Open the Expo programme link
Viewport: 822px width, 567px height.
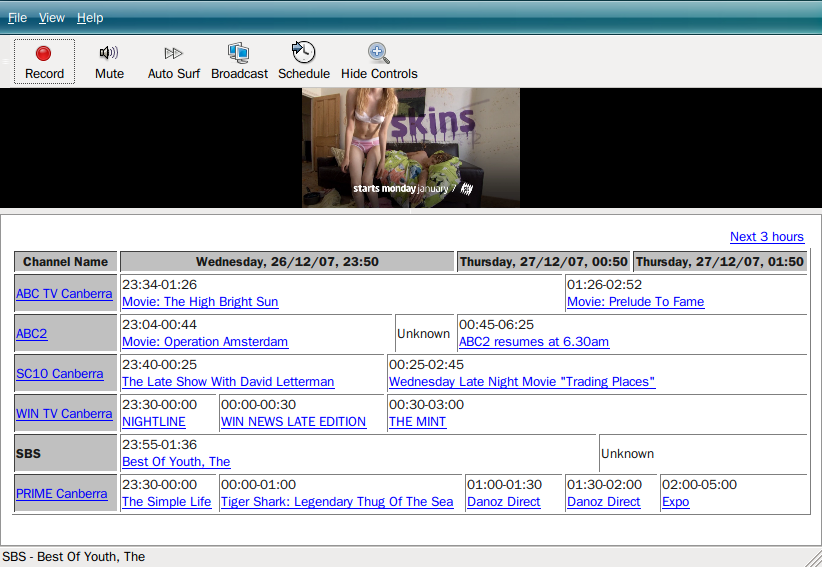tap(675, 501)
